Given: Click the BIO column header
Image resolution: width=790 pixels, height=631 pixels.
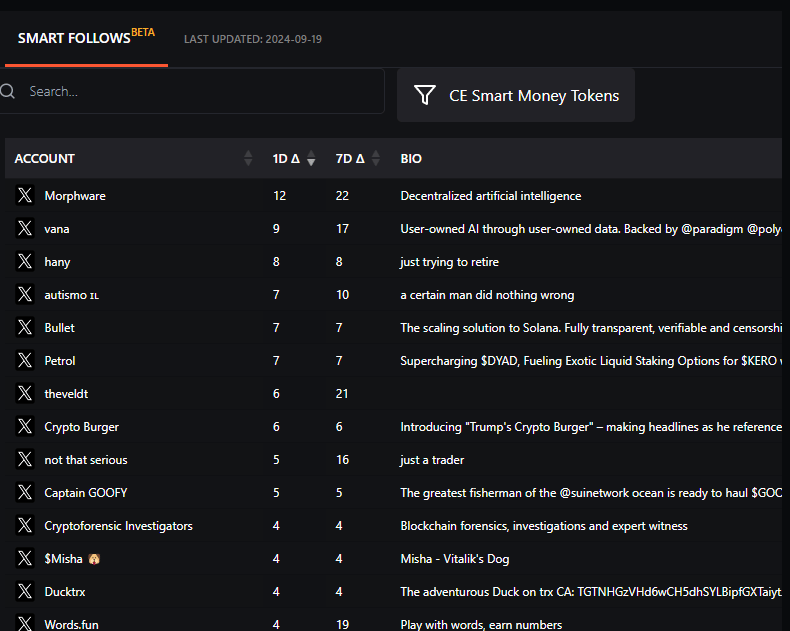Looking at the screenshot, I should click(411, 159).
